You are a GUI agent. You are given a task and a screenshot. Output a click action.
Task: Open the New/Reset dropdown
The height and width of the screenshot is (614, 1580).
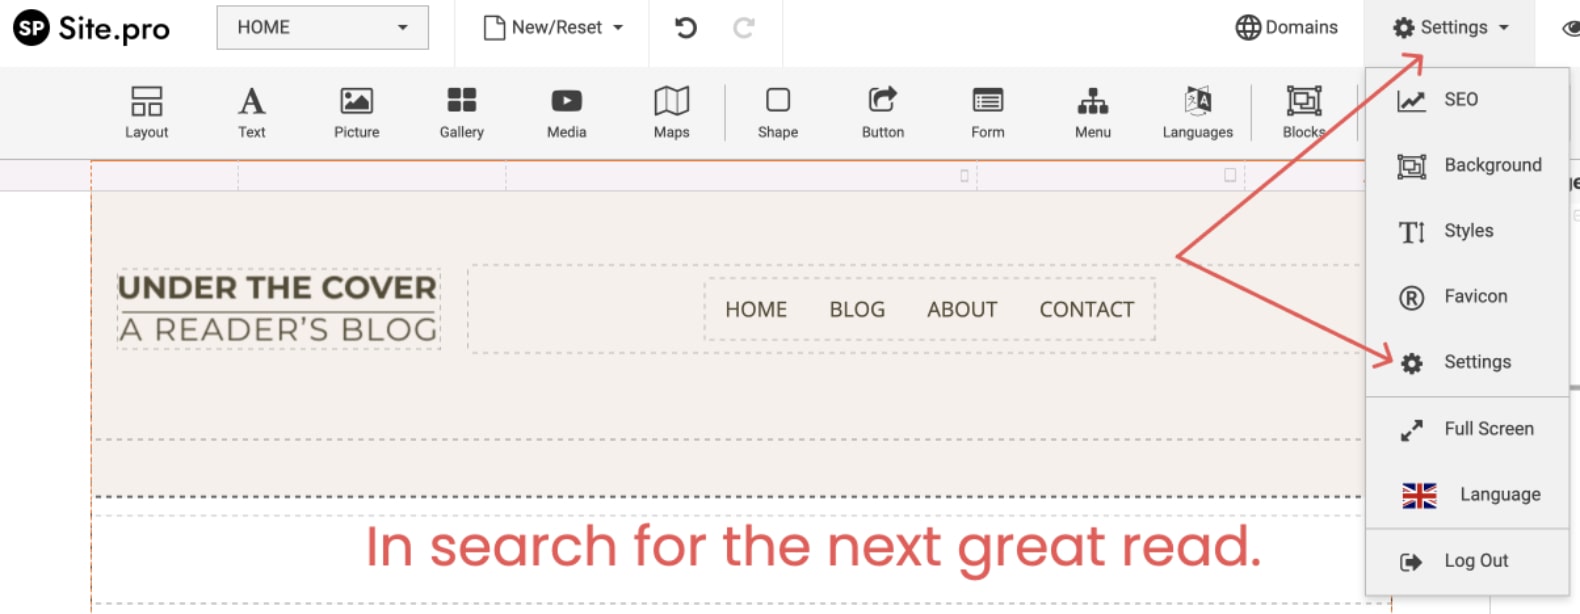pos(553,27)
